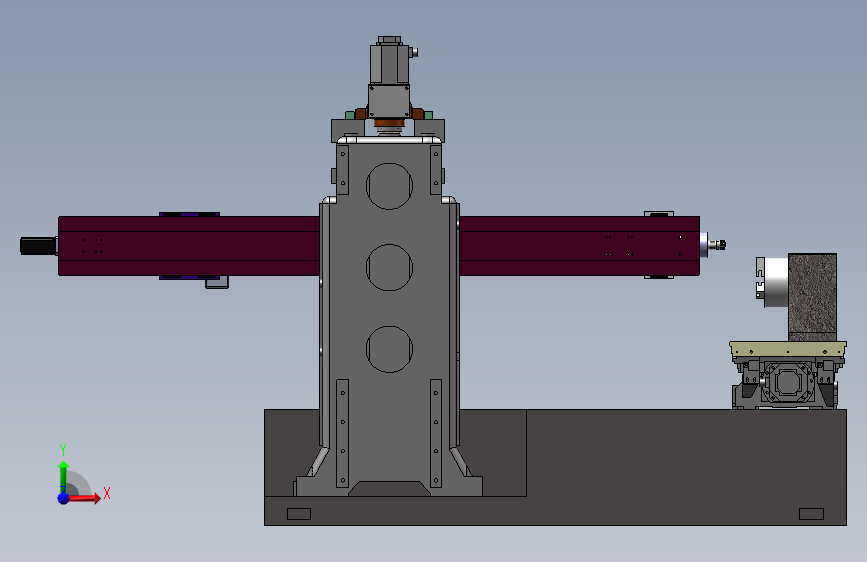
Task: Select the lower right vertical rail strip on the column
Action: point(436,433)
